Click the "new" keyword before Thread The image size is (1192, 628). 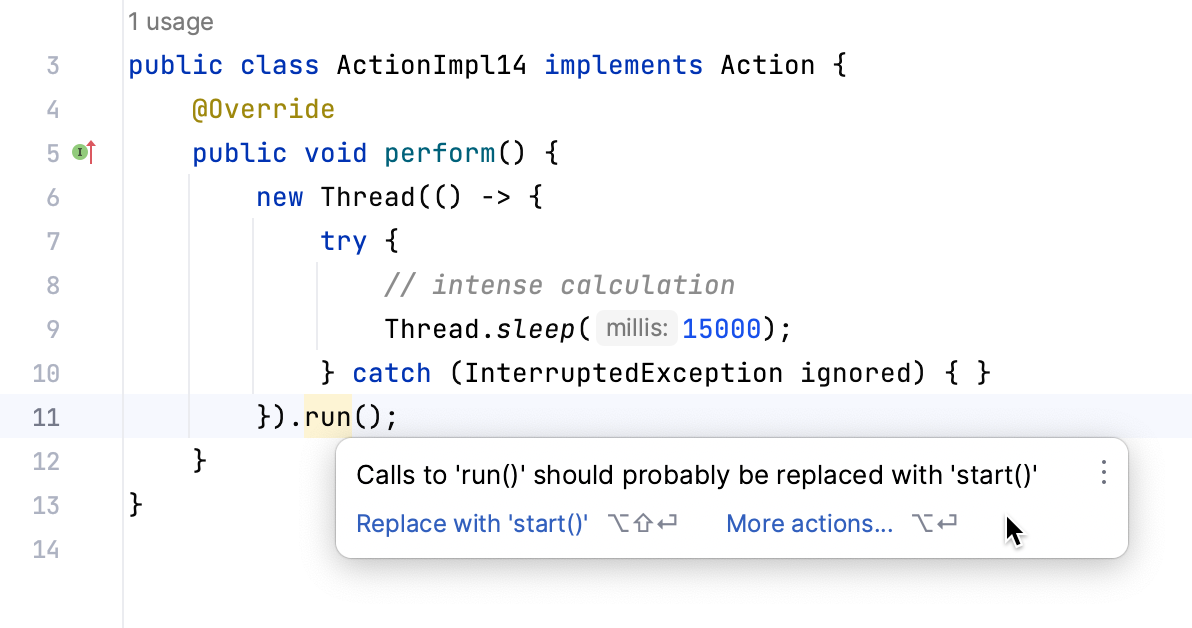click(x=279, y=198)
